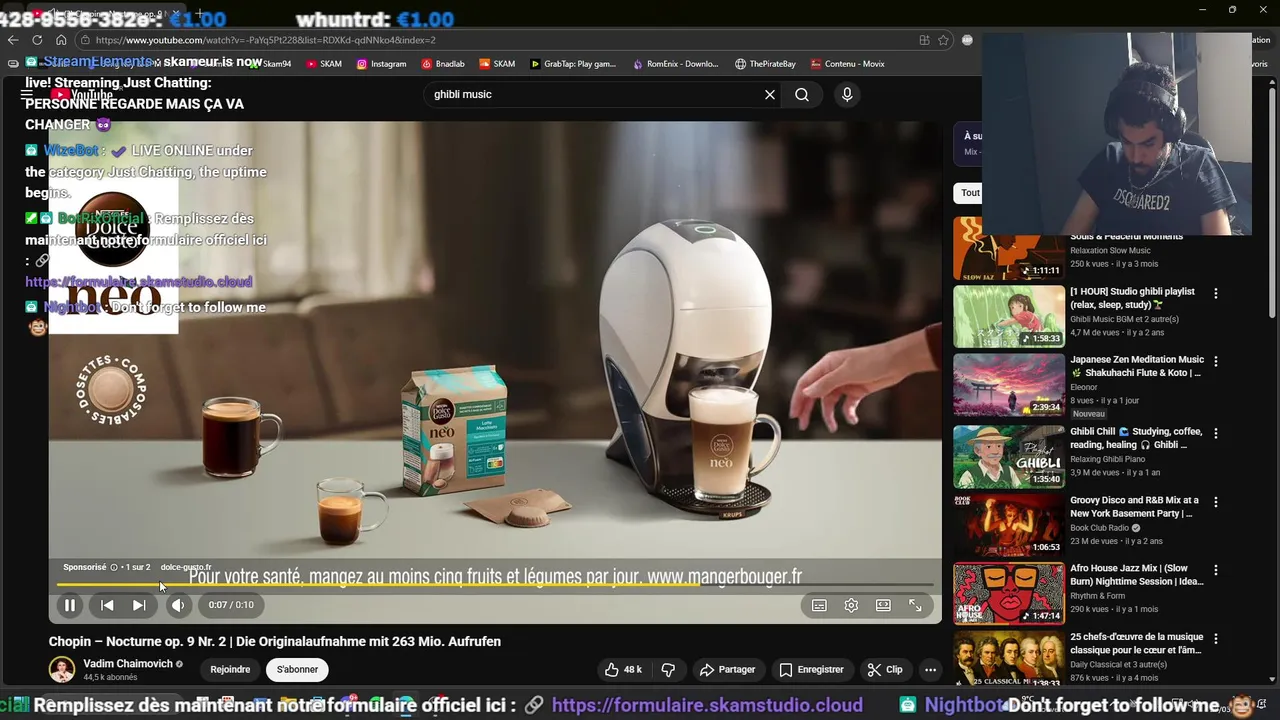Start voice search with the microphone icon
The height and width of the screenshot is (720, 1280).
tap(847, 94)
